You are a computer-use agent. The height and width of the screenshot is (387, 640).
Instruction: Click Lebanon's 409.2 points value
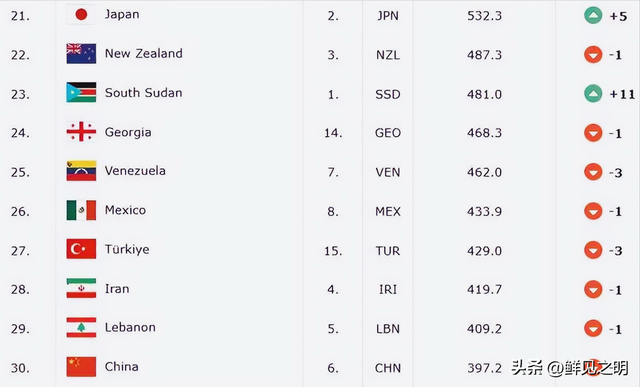[x=484, y=329]
